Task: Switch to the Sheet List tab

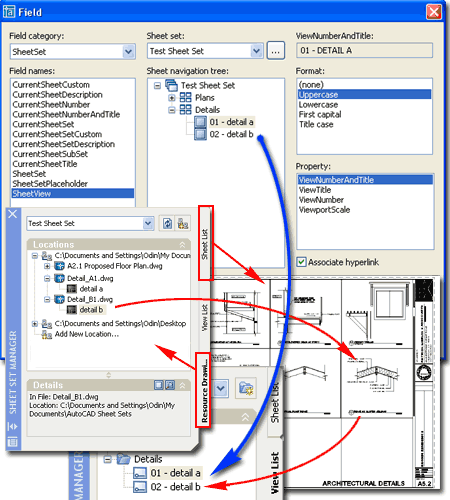Action: click(205, 243)
